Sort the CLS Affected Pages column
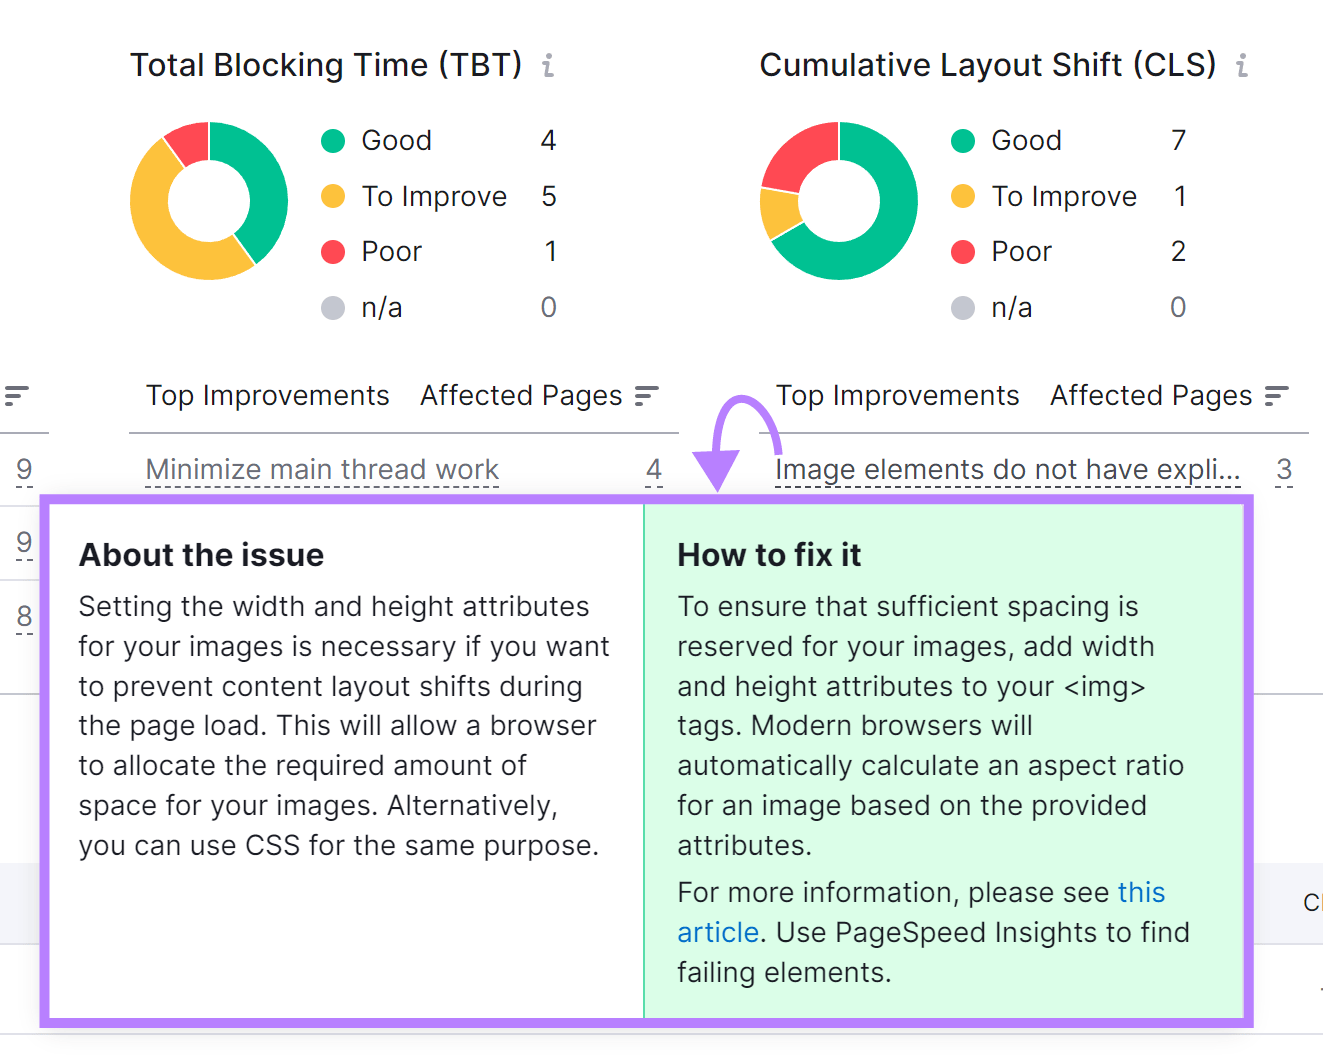Viewport: 1323px width, 1057px height. pos(1277,395)
